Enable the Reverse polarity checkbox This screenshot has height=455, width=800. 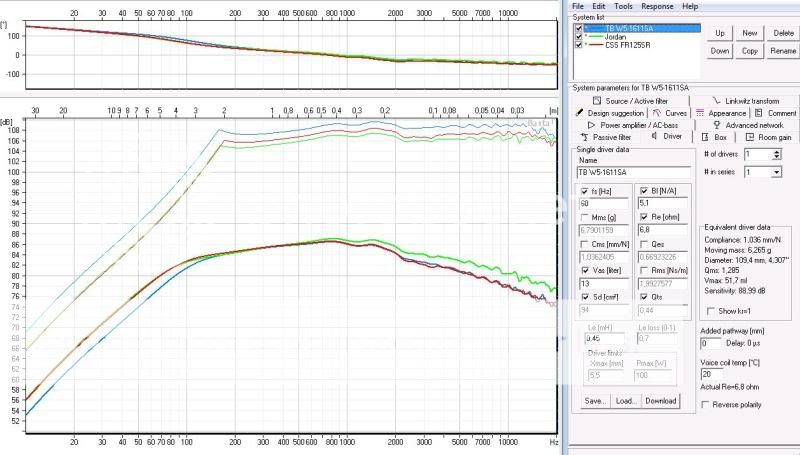706,404
